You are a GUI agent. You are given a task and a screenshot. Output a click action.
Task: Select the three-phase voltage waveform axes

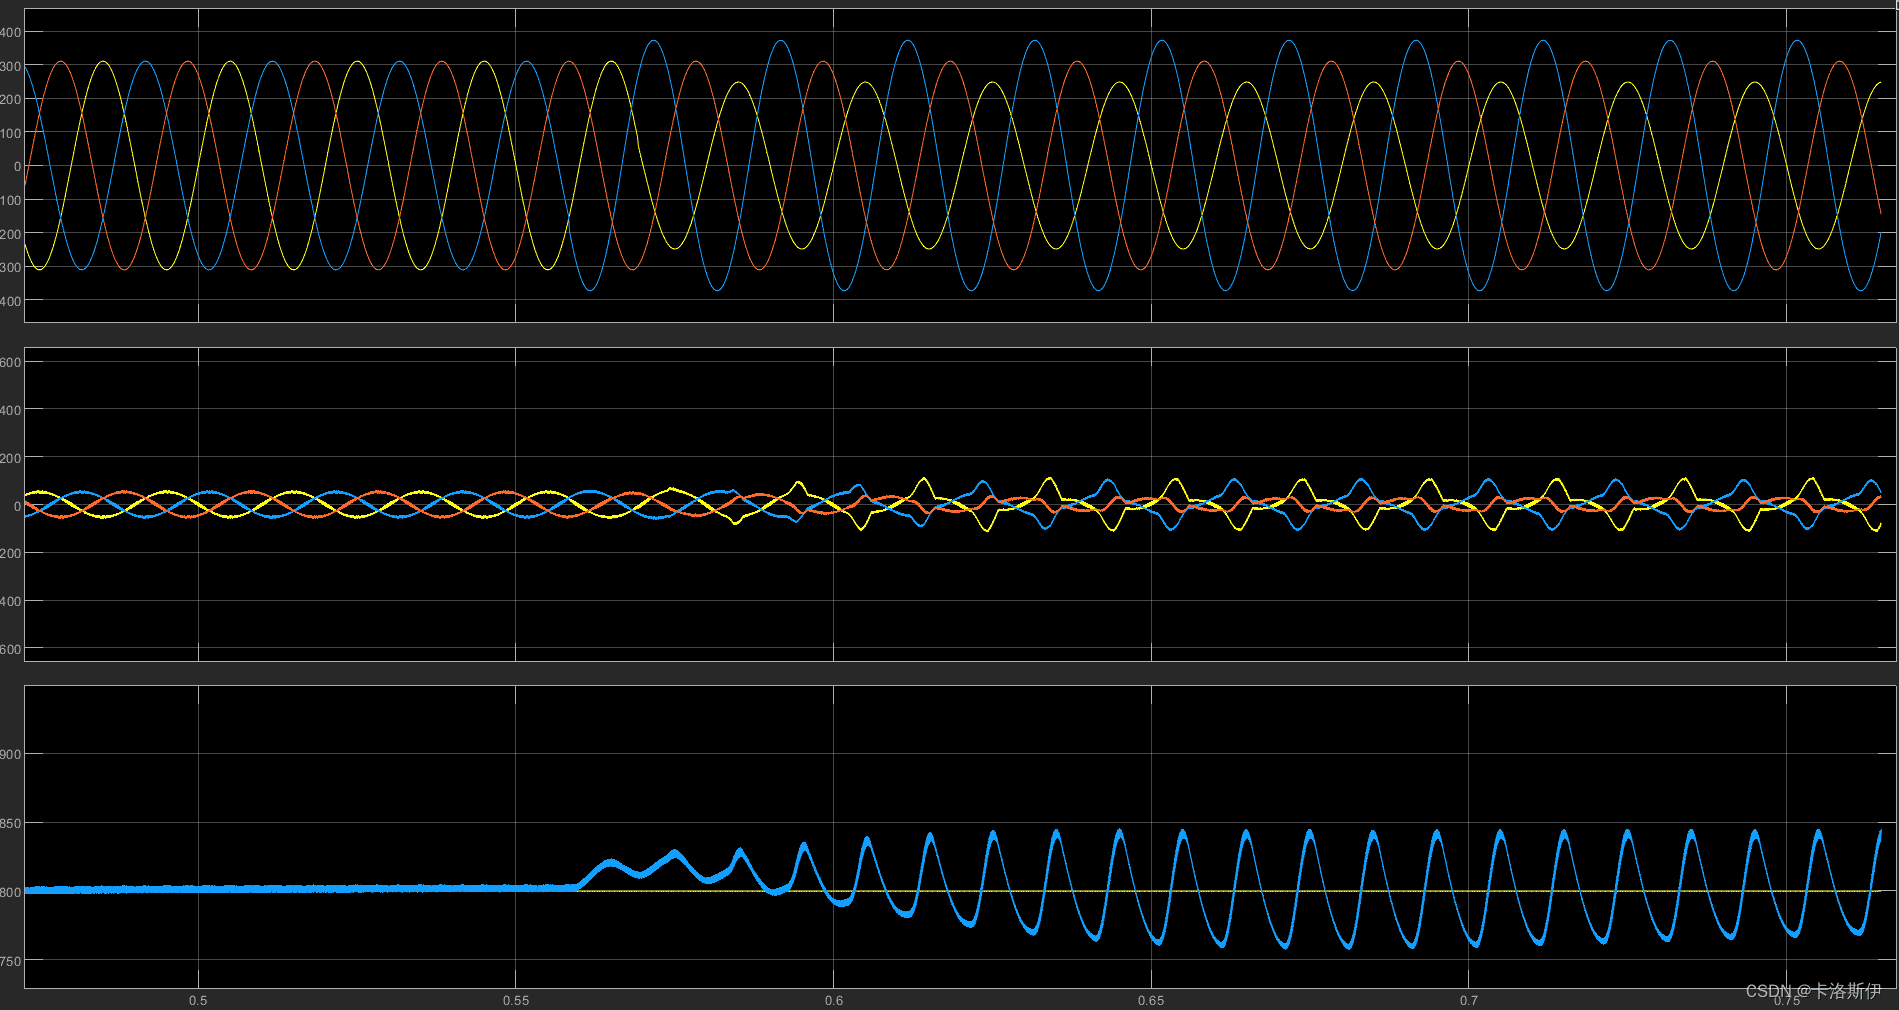point(960,165)
